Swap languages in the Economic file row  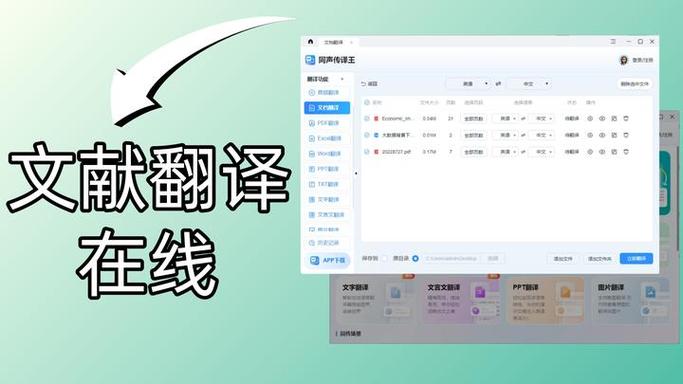click(523, 118)
